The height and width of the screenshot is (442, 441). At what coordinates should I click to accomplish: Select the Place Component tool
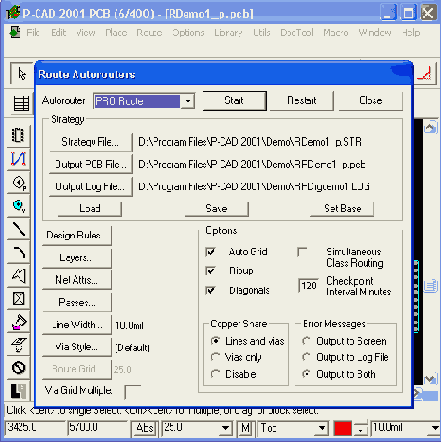point(18,135)
